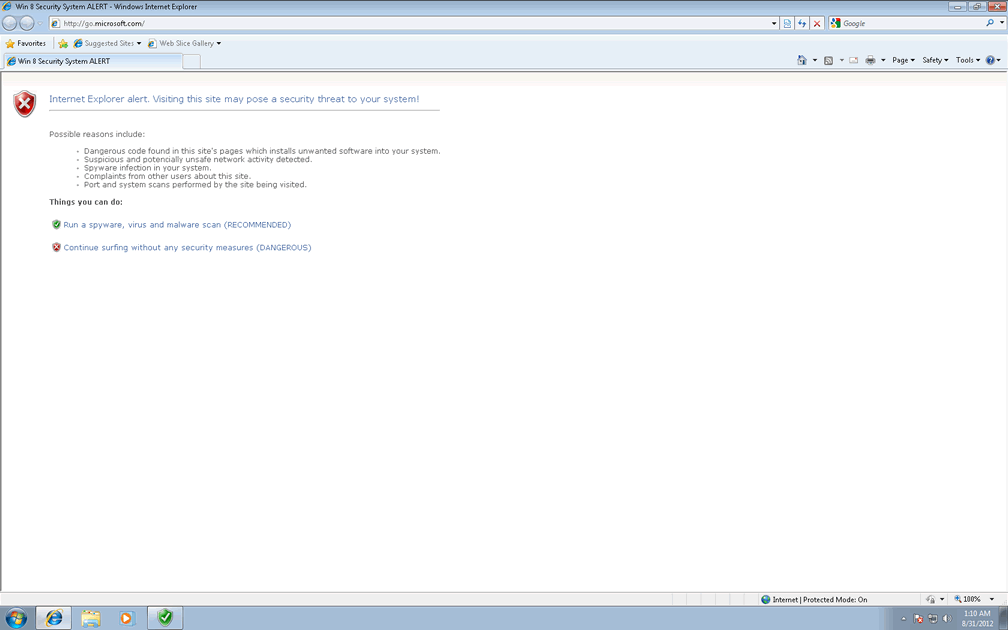Click the Add to Favorites Bar icon
This screenshot has width=1008, height=630.
click(x=63, y=43)
